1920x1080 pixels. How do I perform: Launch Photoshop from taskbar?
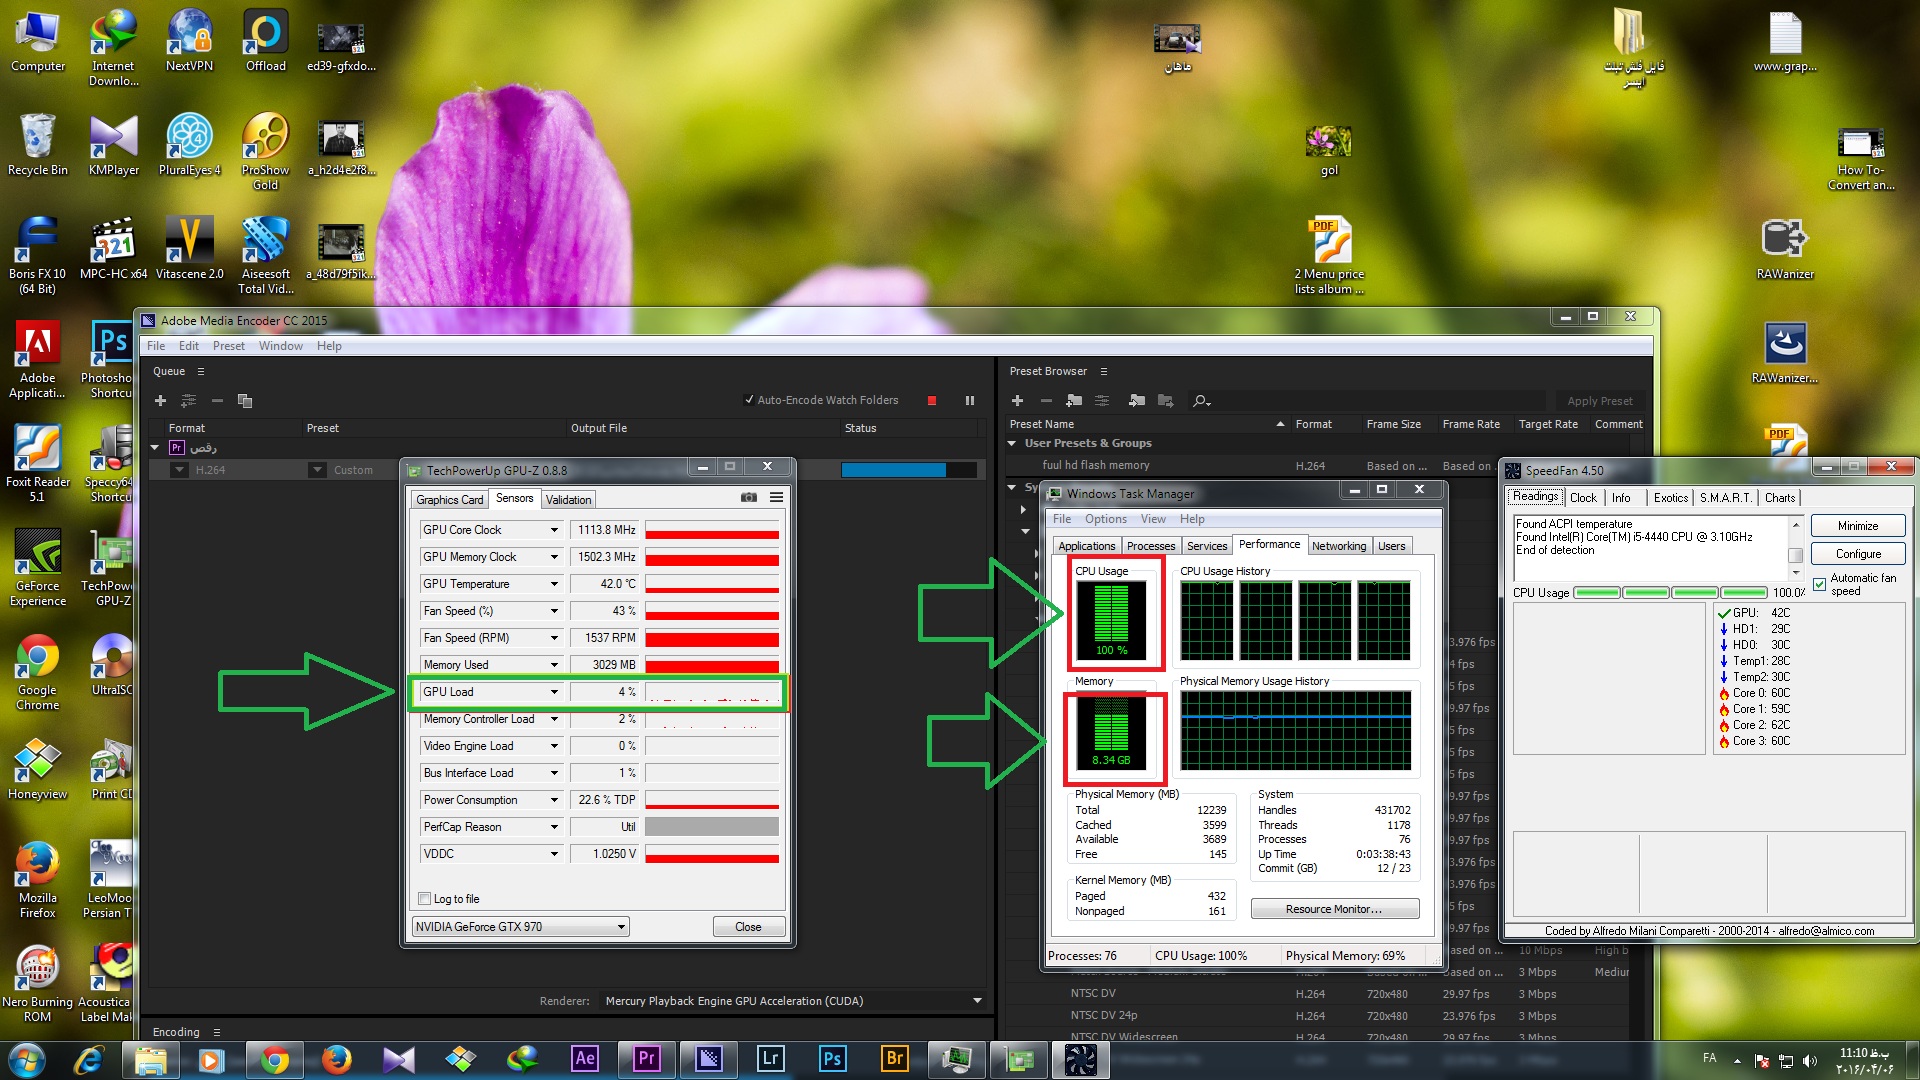[x=832, y=1058]
